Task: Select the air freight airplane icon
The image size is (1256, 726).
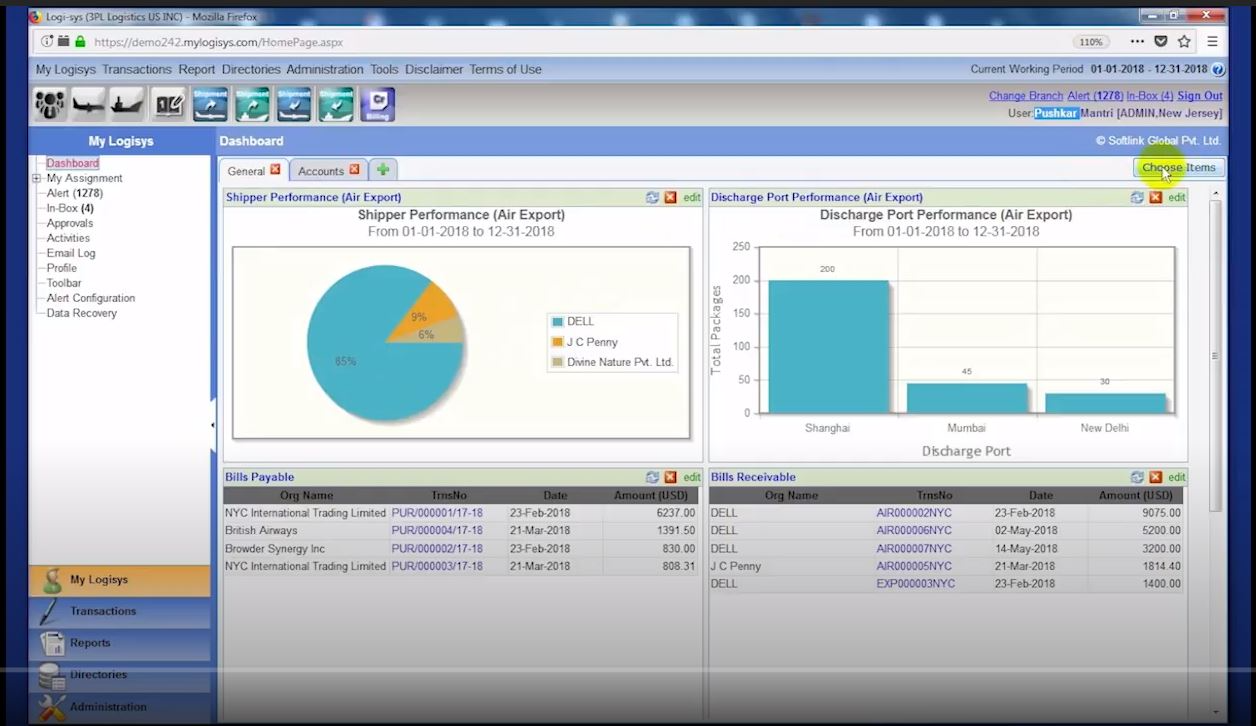Action: click(x=87, y=103)
